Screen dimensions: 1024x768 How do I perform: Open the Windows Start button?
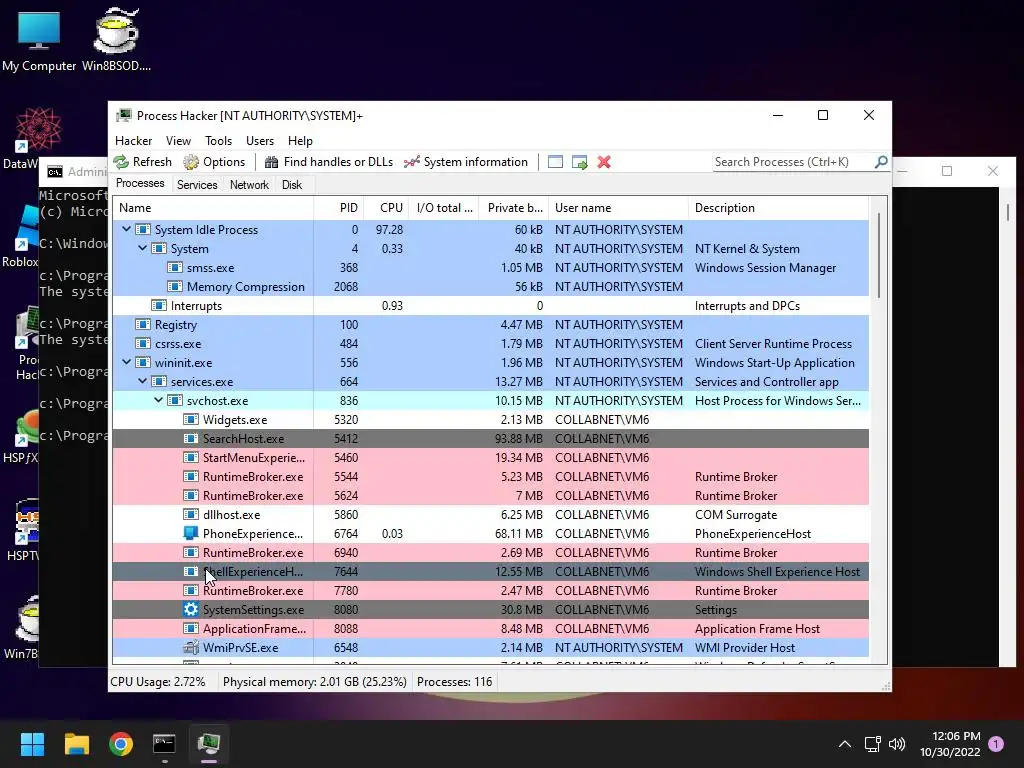click(32, 744)
